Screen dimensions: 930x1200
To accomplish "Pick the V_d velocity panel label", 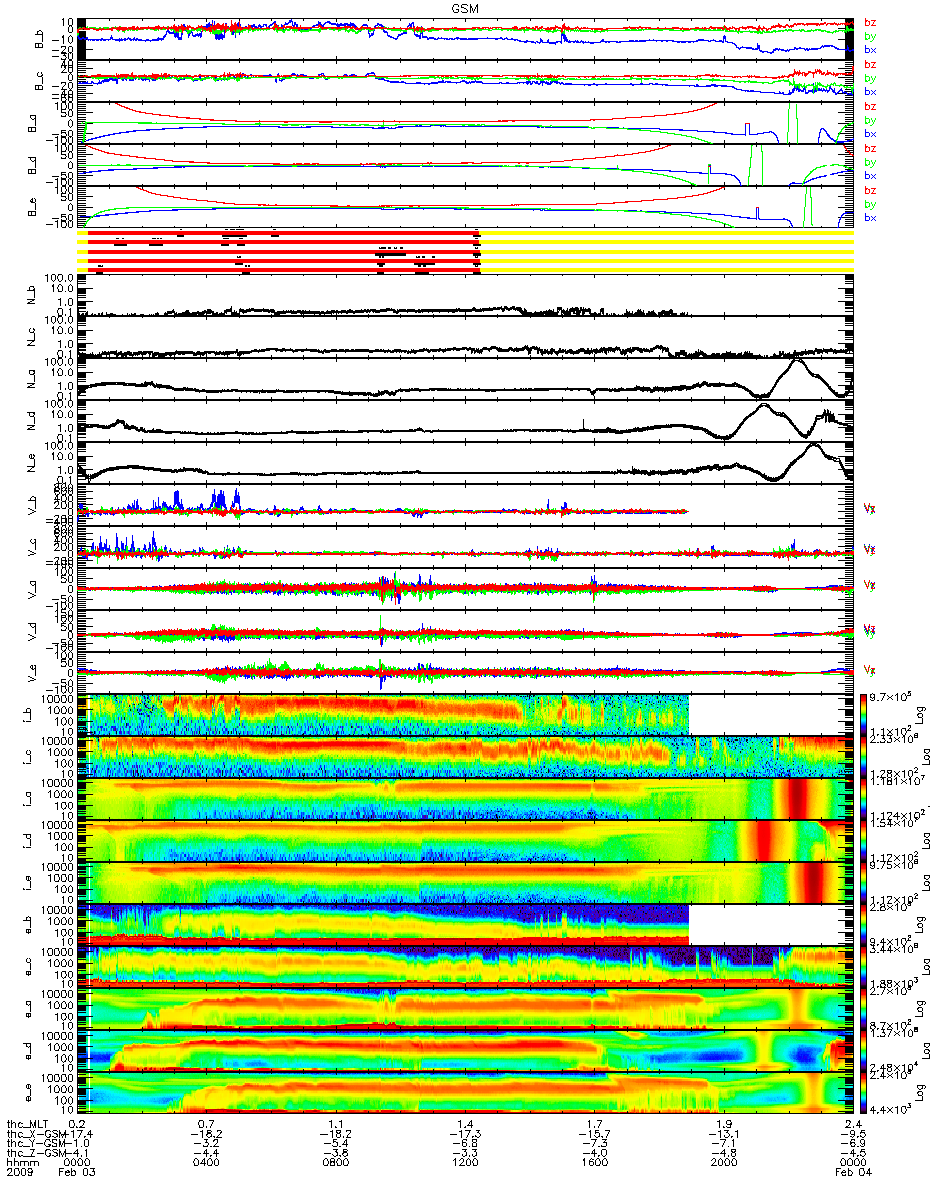I will coord(33,633).
